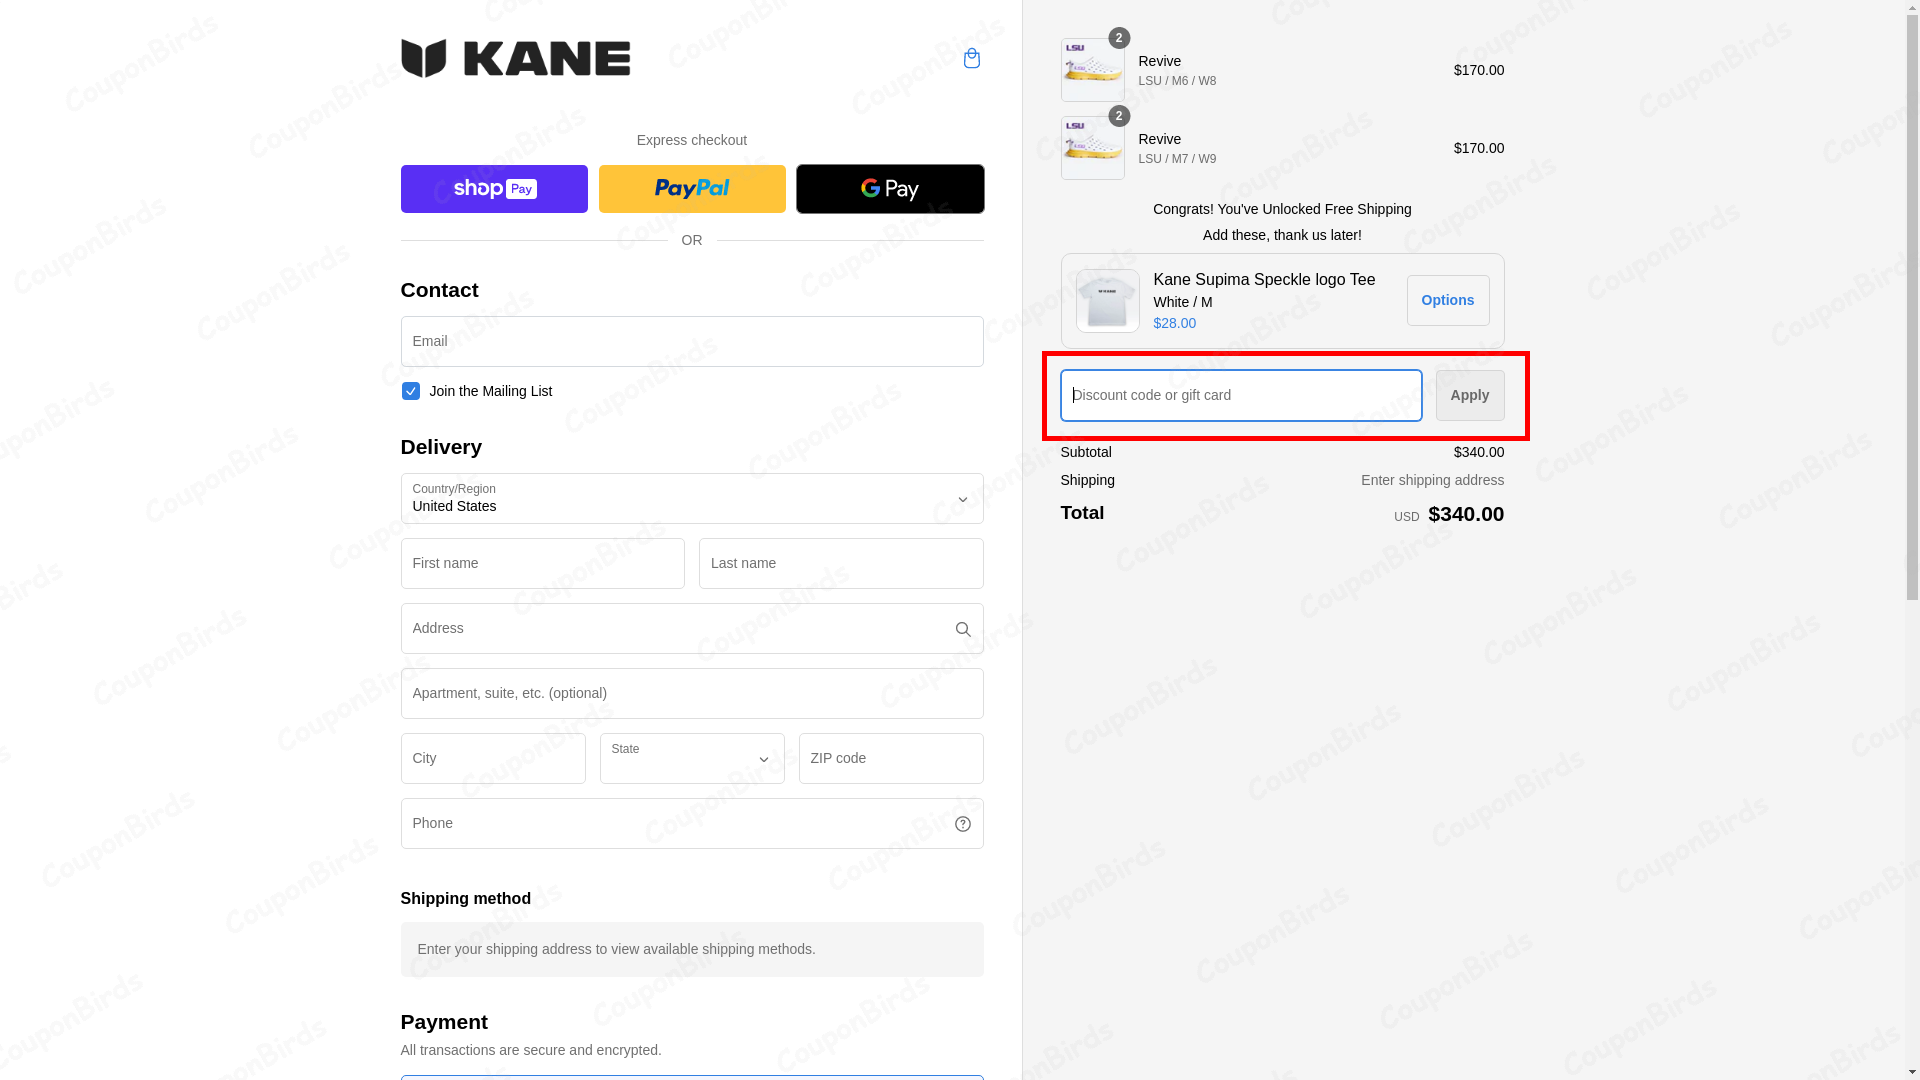Viewport: 1920px width, 1080px height.
Task: Click the Discount code or gift card field
Action: (x=1240, y=395)
